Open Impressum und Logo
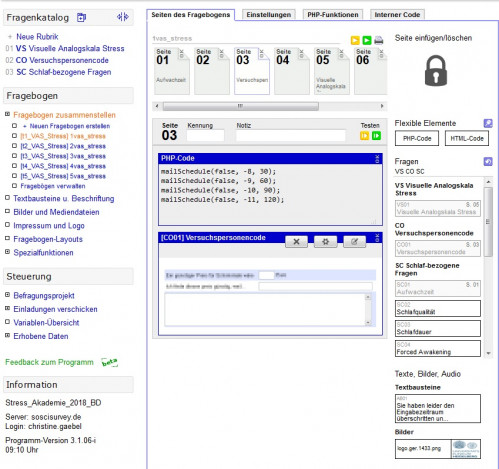499x469 pixels. coord(49,226)
